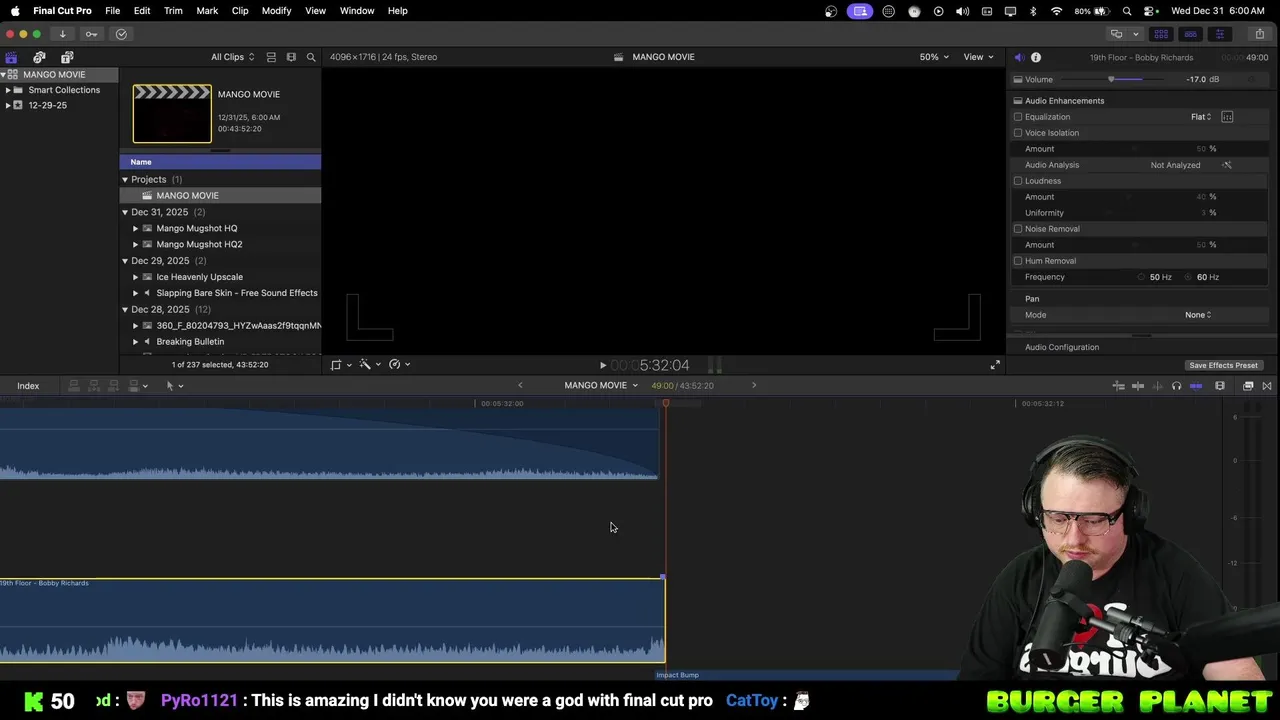The width and height of the screenshot is (1280, 720).
Task: Open the Transitions browser icon
Action: tap(1267, 386)
